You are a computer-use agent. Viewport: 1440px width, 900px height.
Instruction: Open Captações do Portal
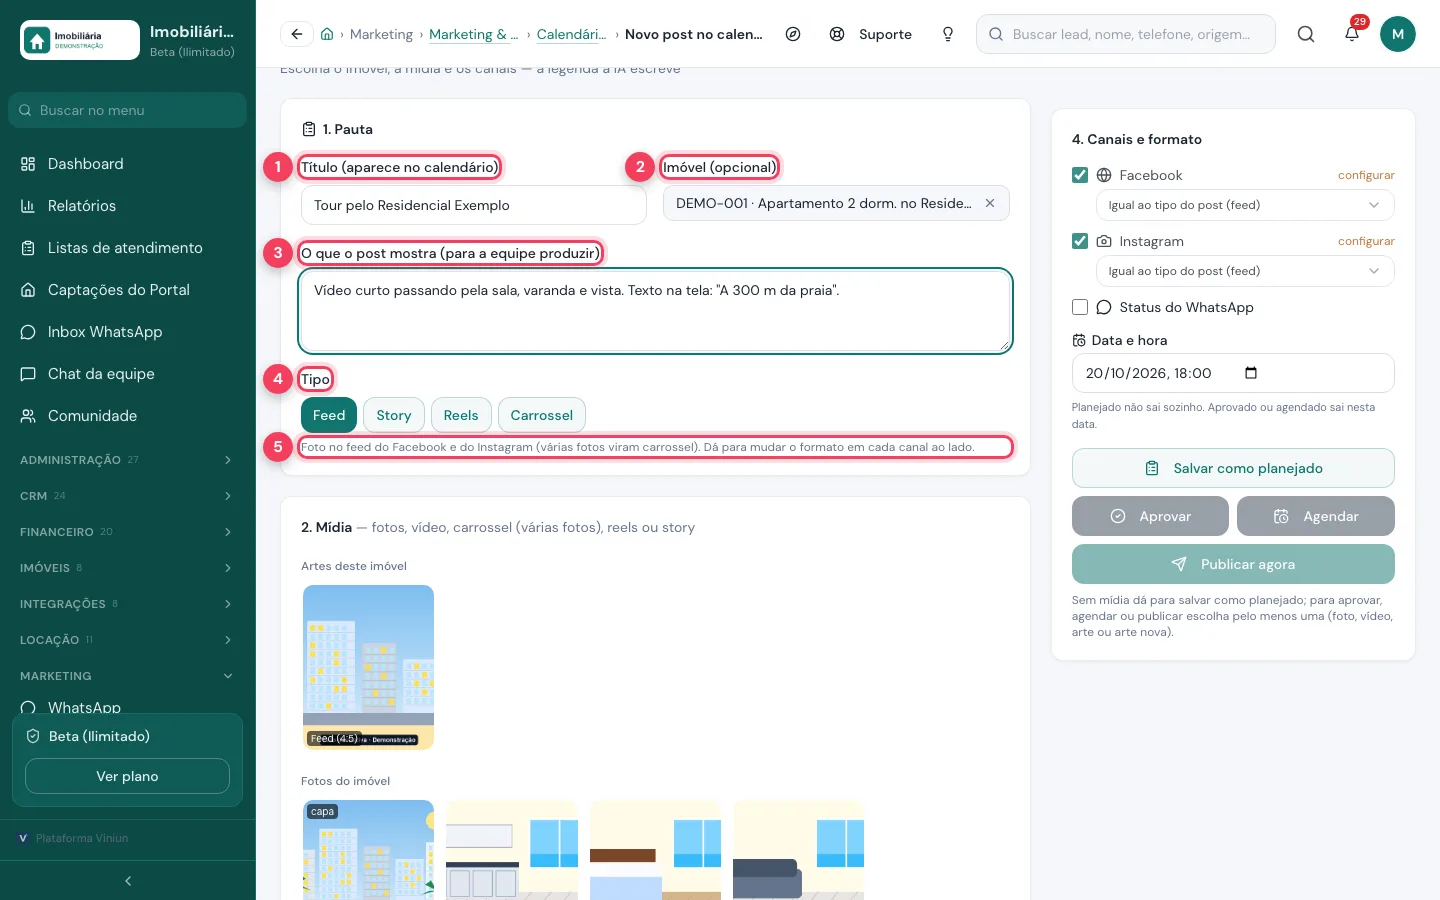click(128, 290)
